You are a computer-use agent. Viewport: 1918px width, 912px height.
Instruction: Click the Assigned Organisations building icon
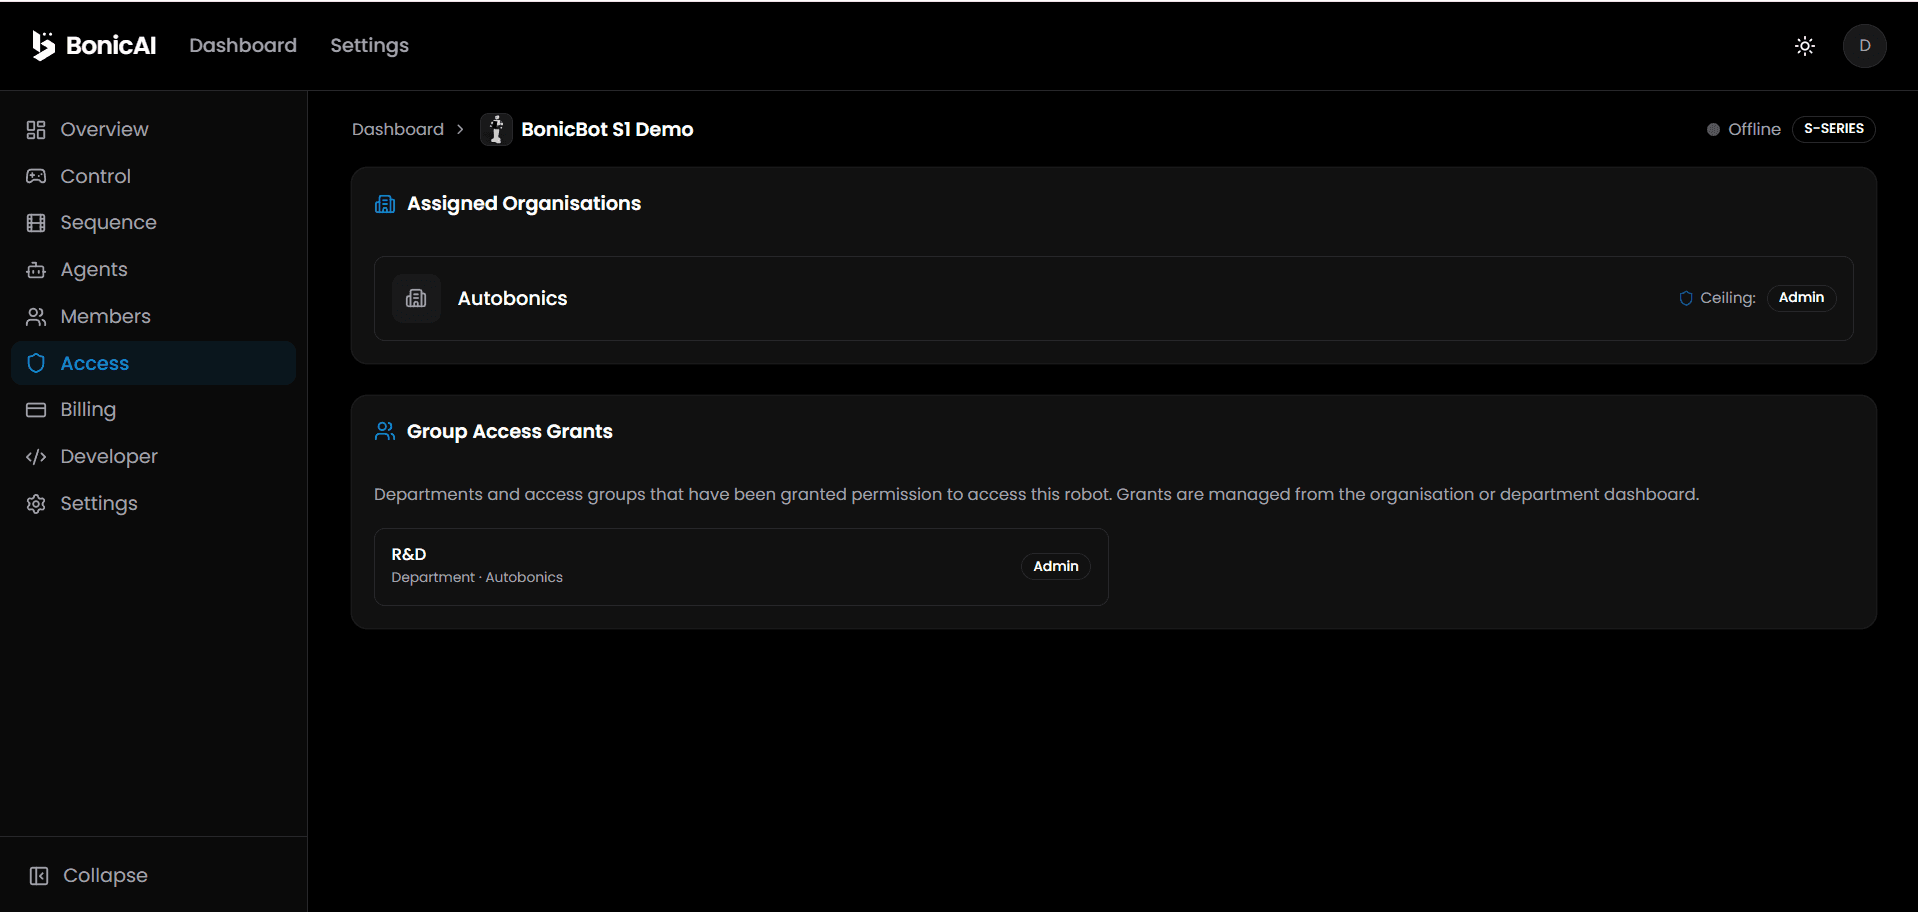click(385, 204)
